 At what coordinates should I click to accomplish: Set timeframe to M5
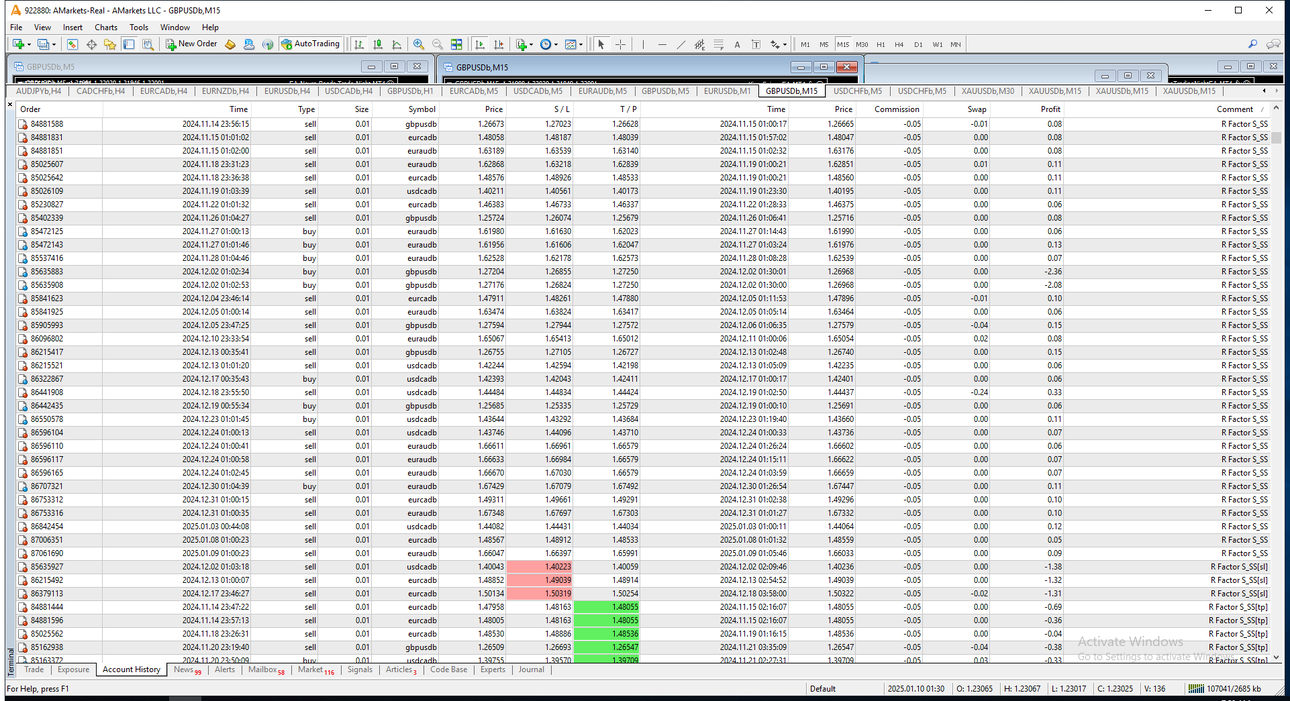(824, 44)
